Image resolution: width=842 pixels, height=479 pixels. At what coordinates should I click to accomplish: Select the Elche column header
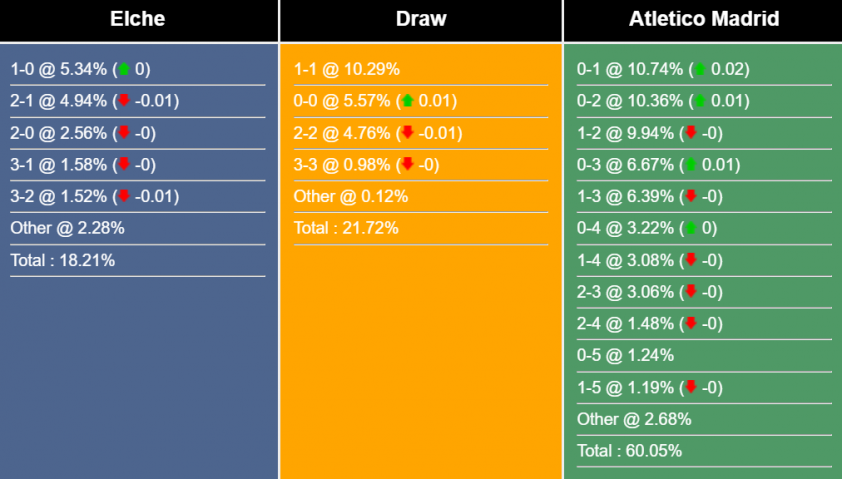pyautogui.click(x=138, y=19)
